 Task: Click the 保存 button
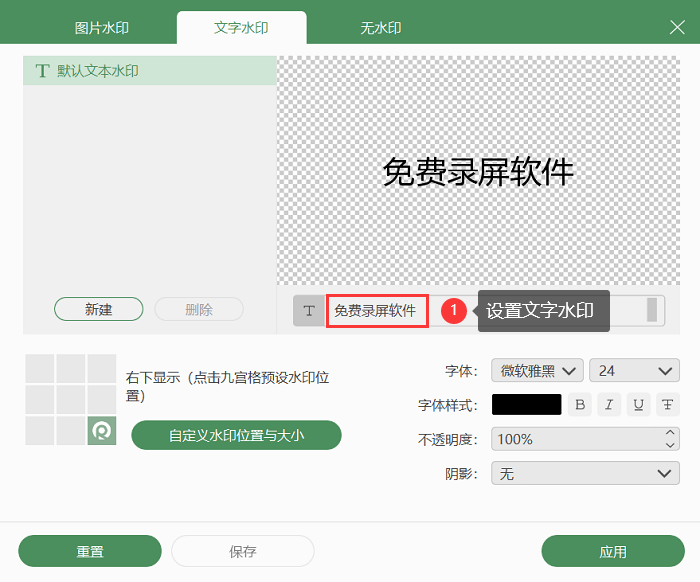[243, 551]
